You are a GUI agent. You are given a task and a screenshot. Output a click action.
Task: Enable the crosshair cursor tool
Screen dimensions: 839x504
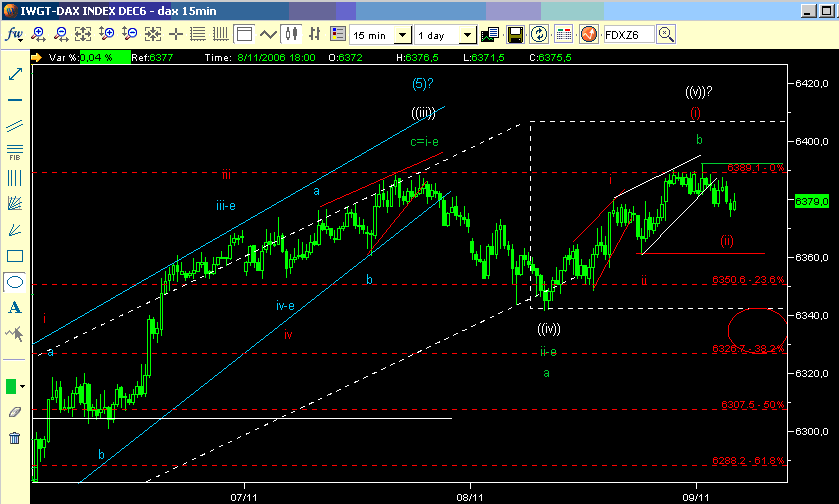(176, 35)
